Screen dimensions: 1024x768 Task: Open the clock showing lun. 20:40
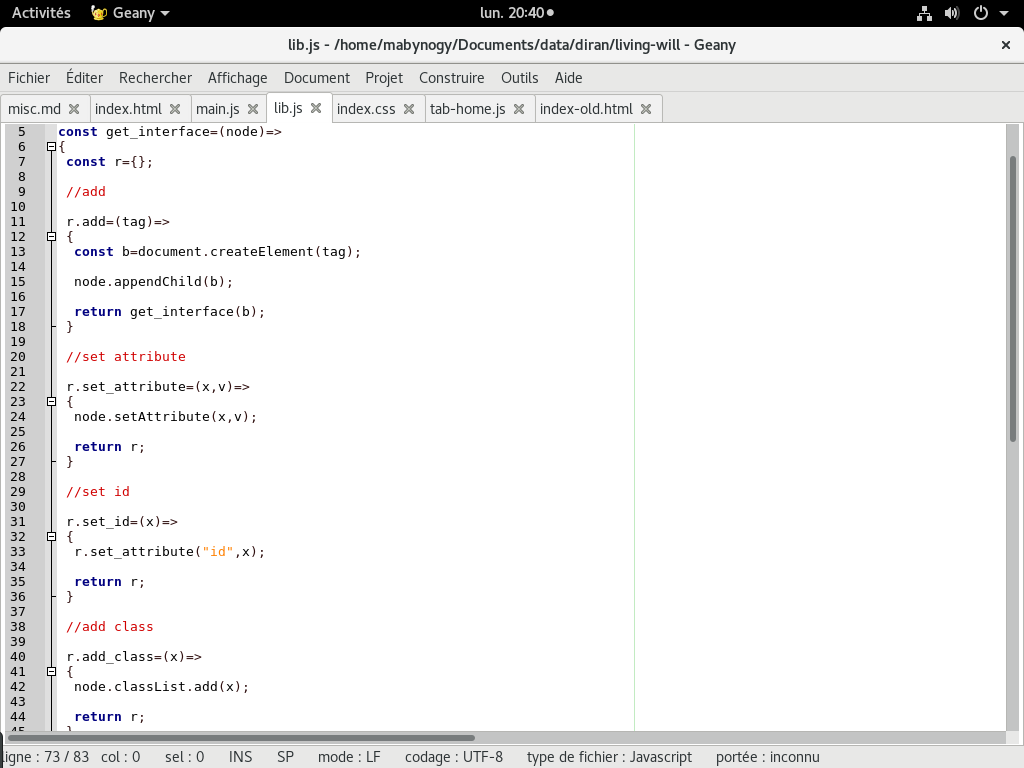517,13
